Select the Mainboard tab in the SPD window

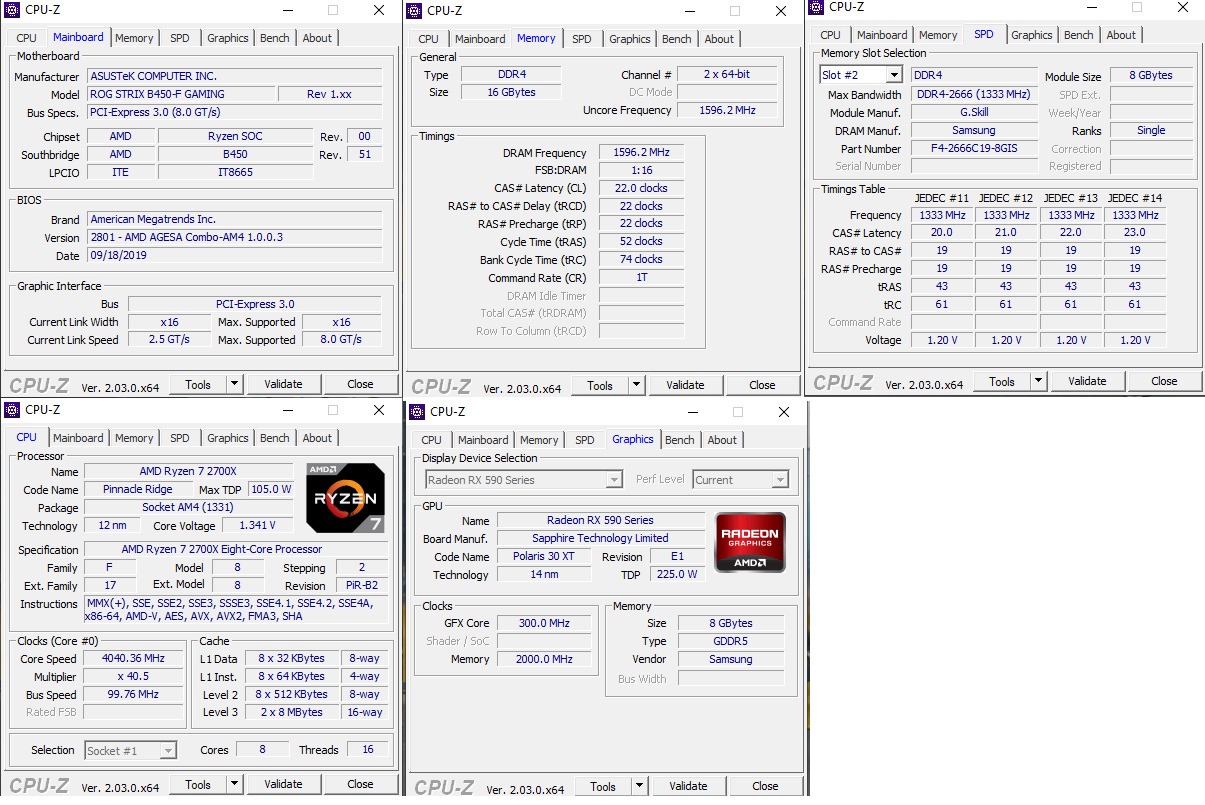883,35
